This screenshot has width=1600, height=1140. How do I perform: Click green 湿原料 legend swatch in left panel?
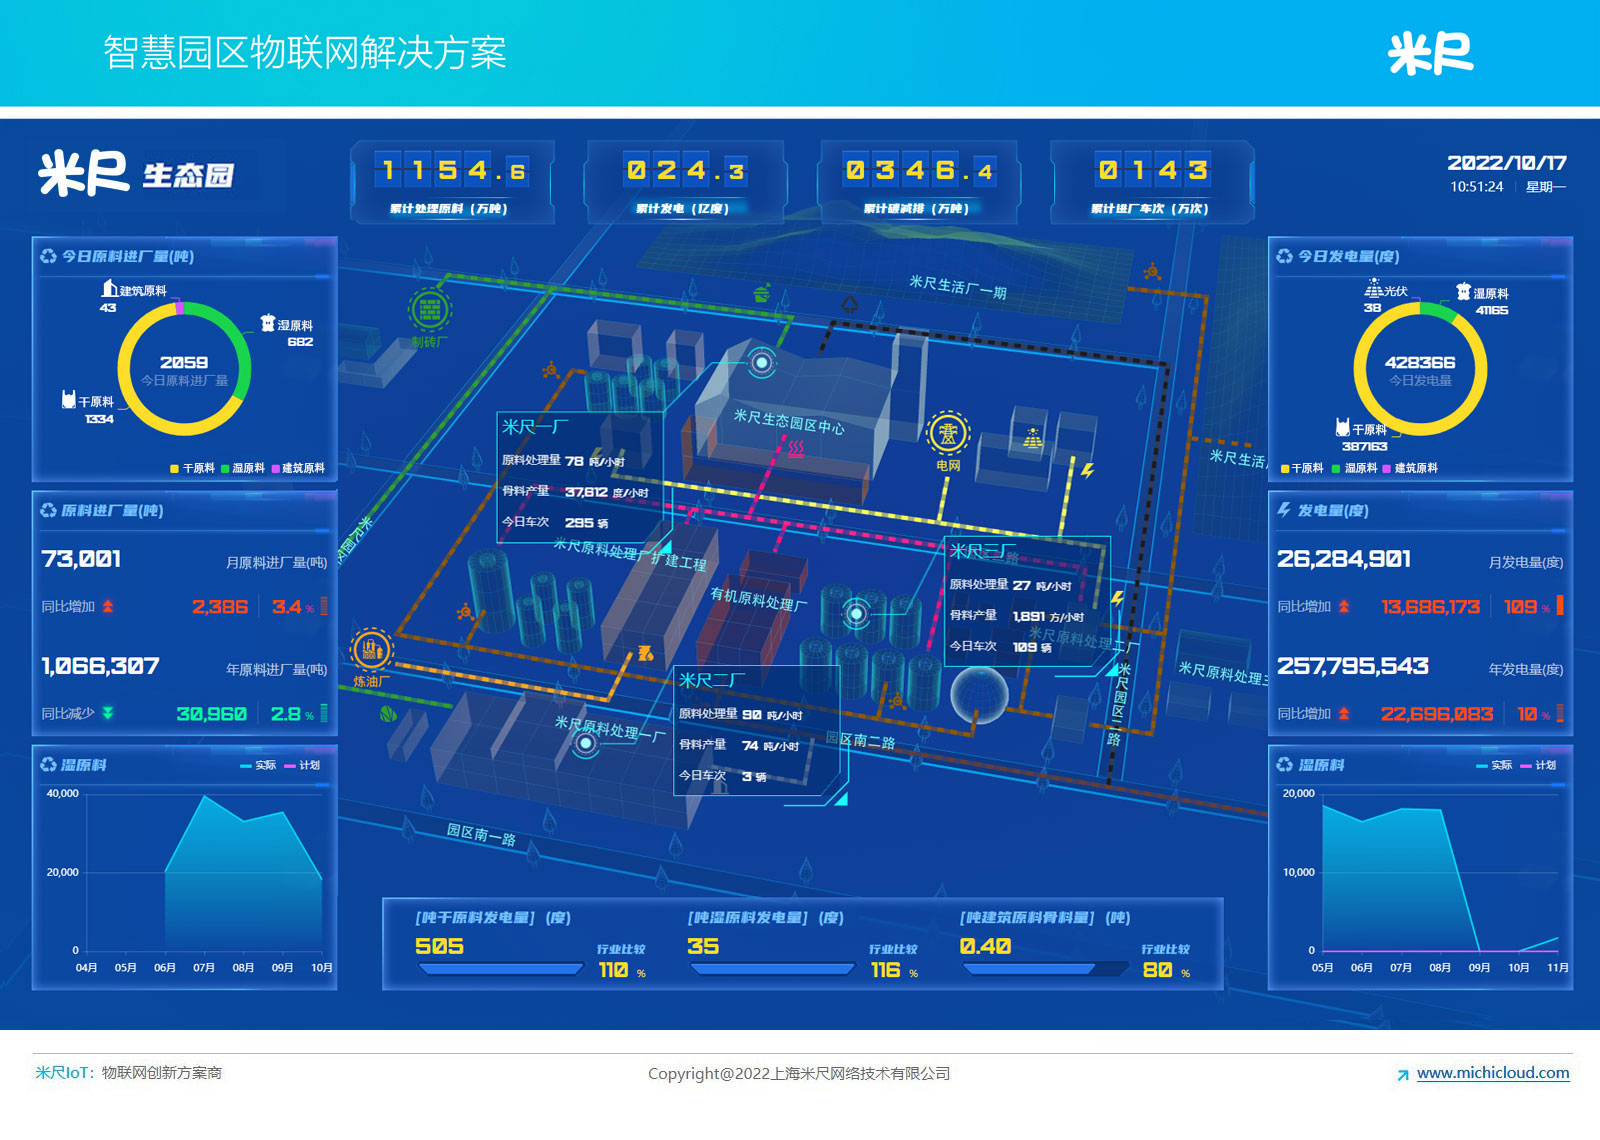click(x=225, y=468)
